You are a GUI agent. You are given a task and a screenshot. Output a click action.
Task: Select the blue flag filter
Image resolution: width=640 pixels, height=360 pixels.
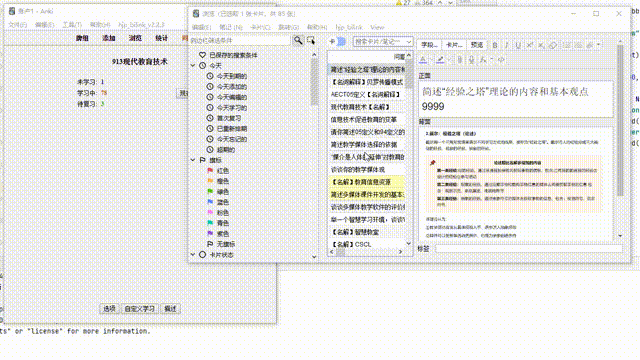coord(218,202)
